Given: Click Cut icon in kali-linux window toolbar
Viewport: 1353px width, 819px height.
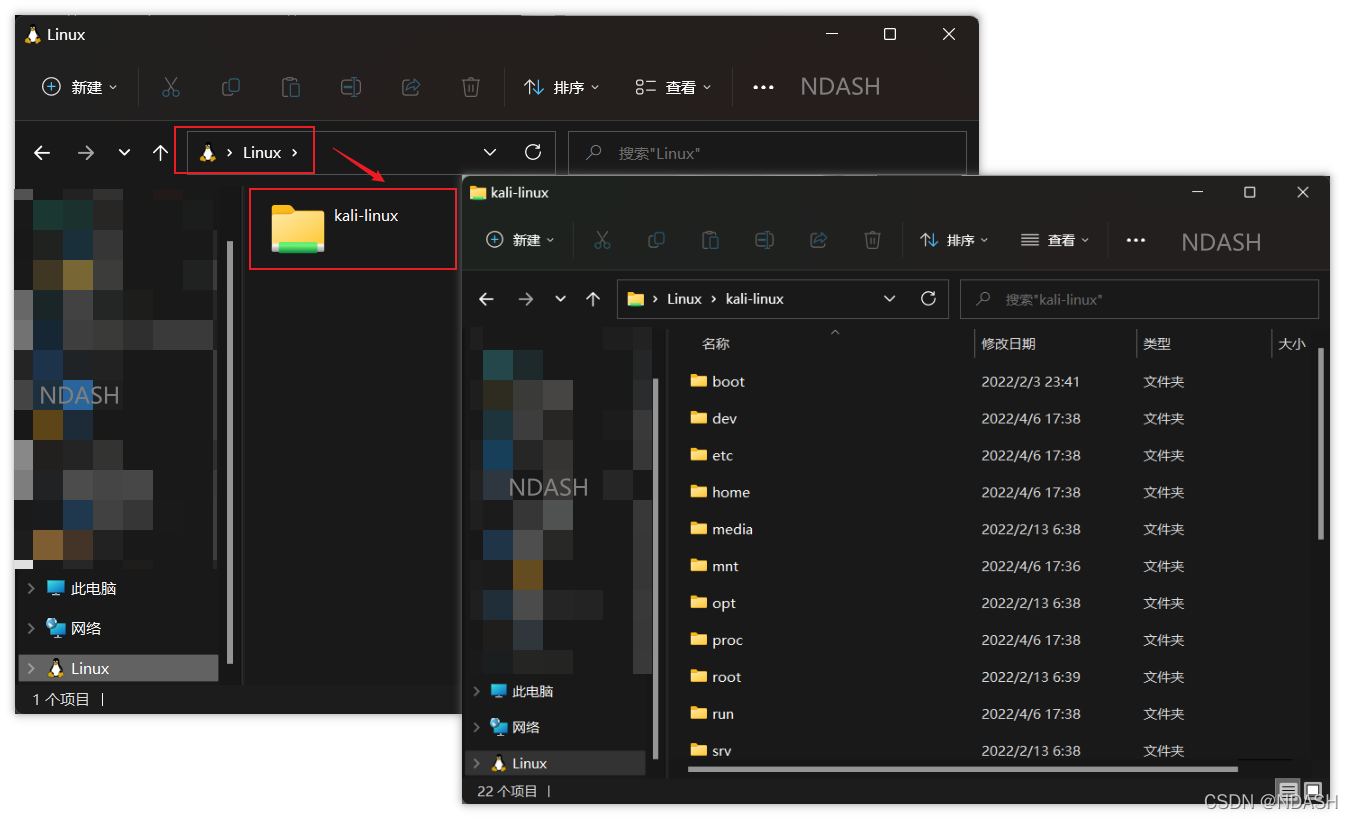Looking at the screenshot, I should click(602, 240).
